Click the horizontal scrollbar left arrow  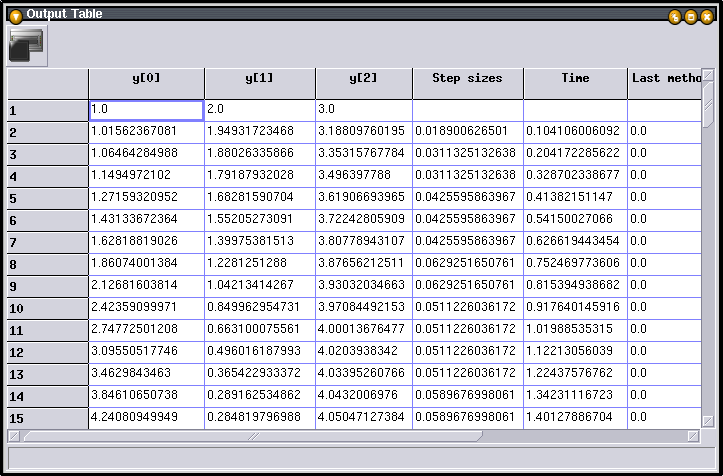point(14,436)
